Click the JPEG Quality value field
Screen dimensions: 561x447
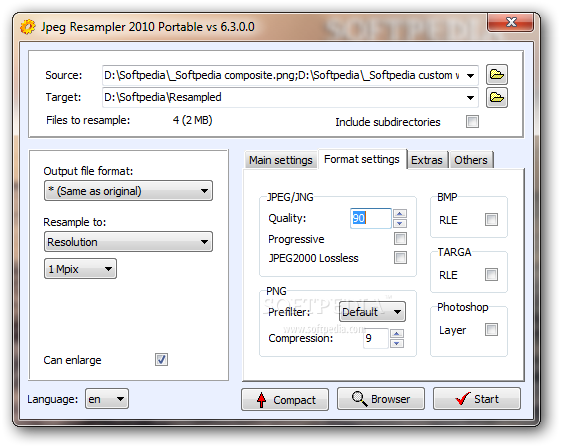371,218
